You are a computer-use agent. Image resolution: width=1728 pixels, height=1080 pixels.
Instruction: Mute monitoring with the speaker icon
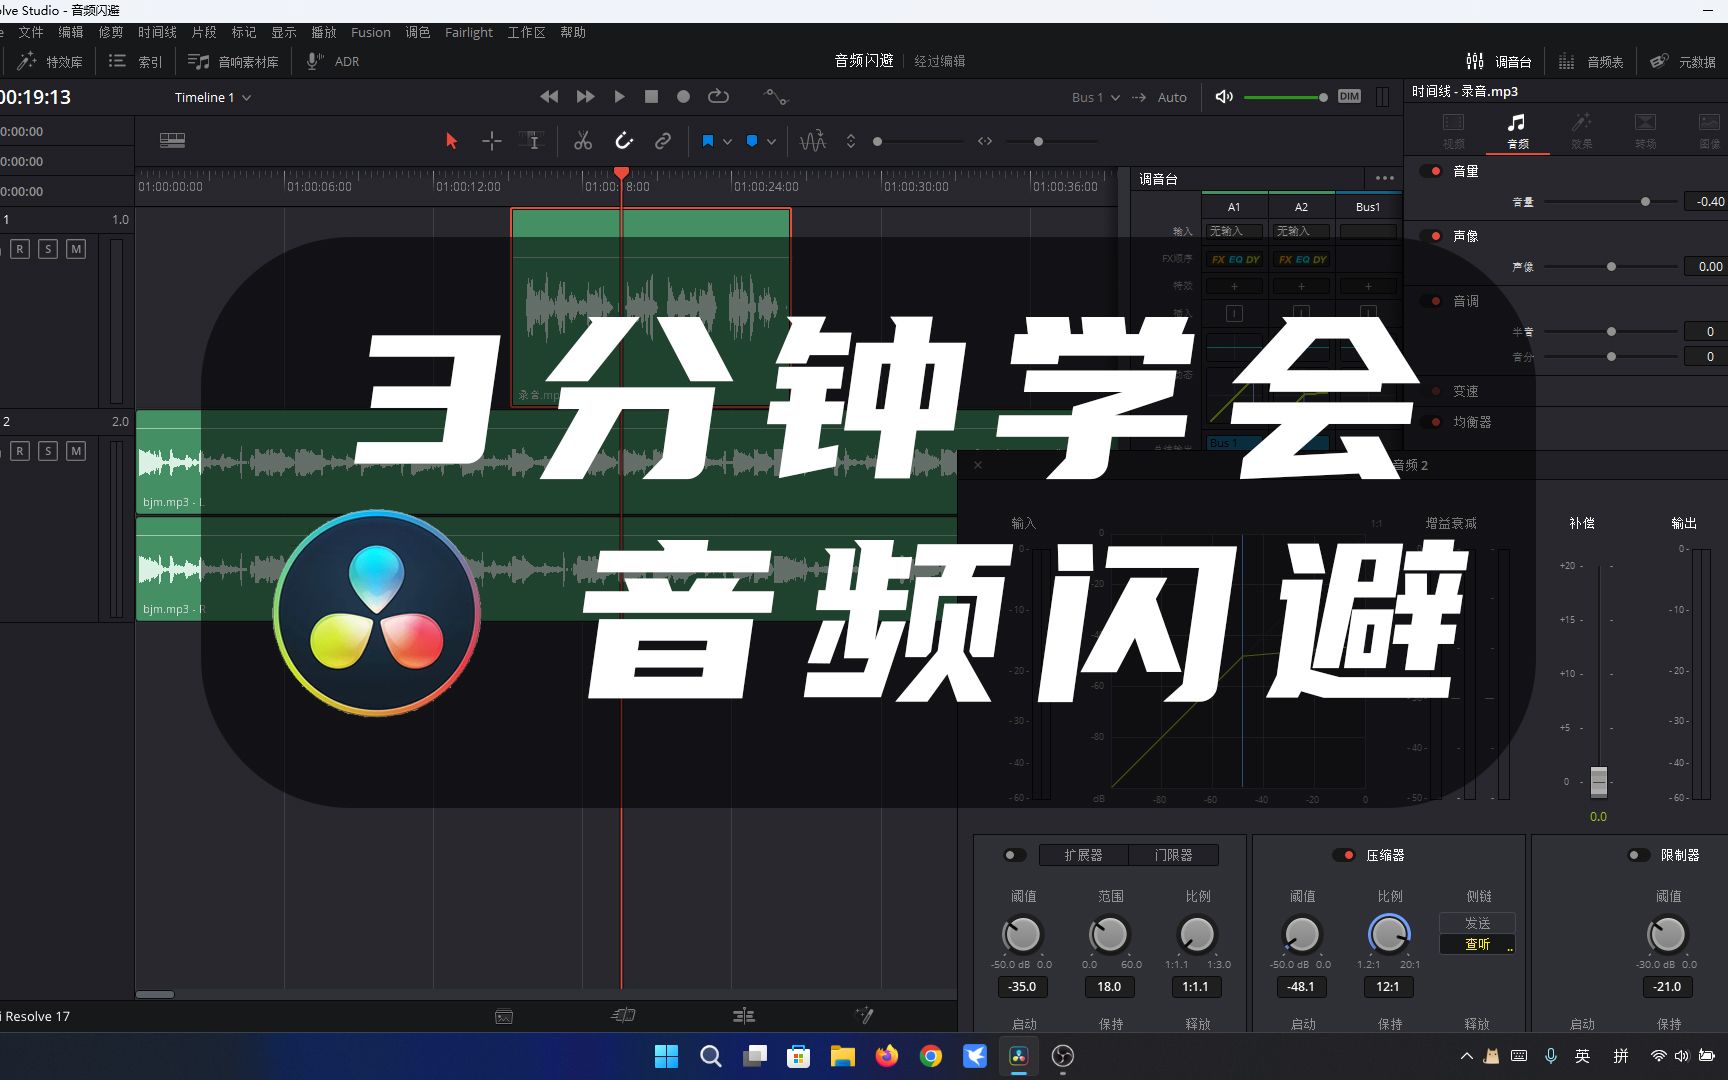(x=1224, y=97)
